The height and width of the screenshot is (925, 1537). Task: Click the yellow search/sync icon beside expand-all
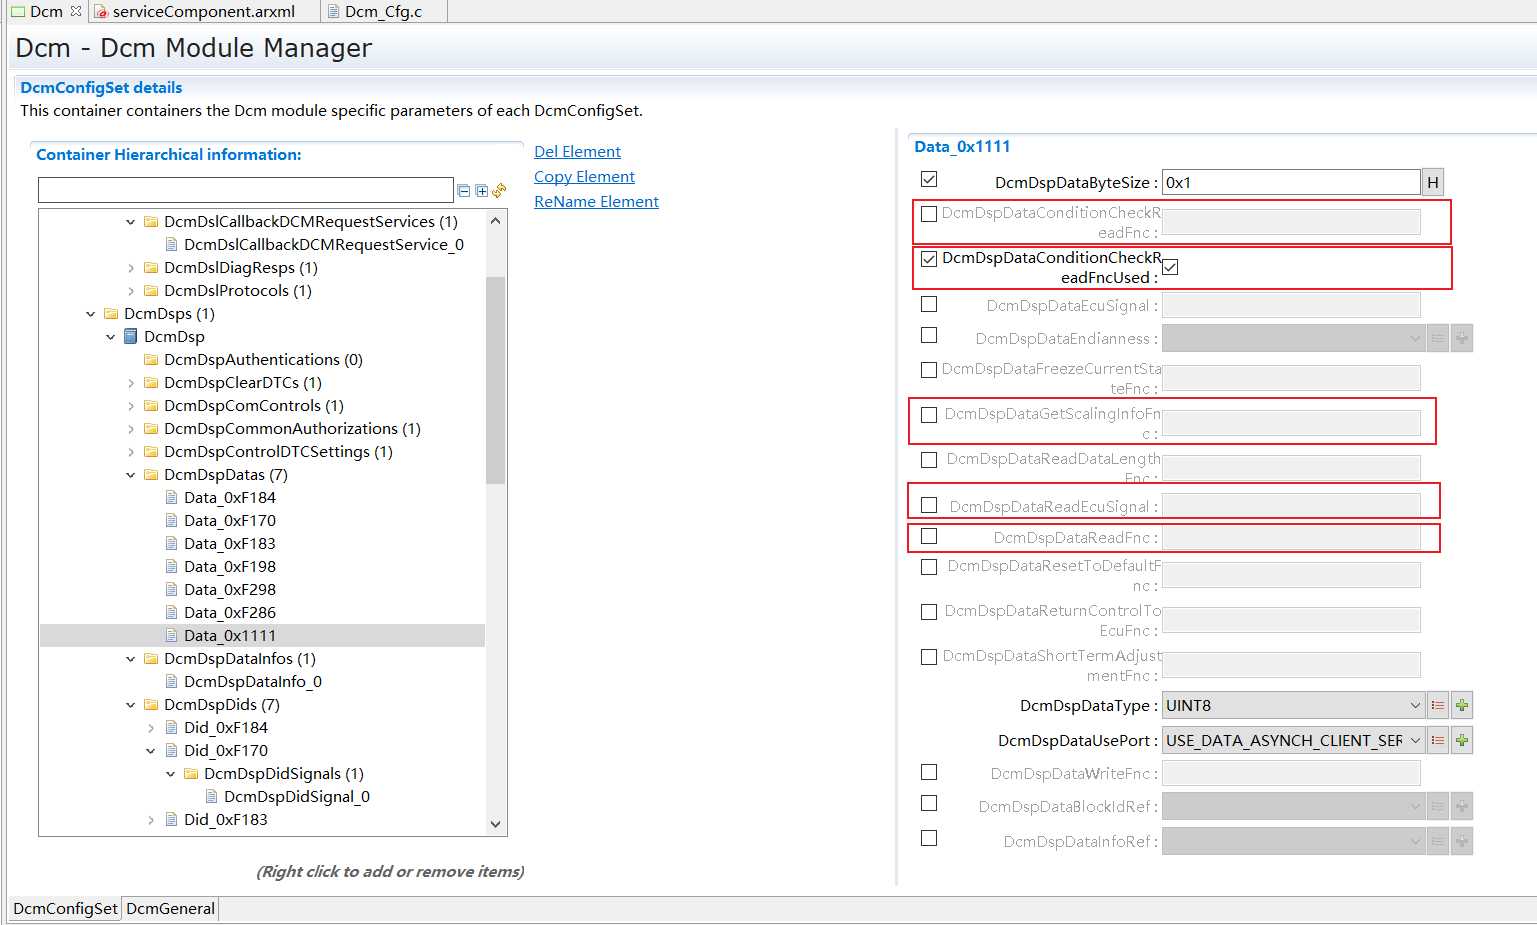click(x=499, y=190)
